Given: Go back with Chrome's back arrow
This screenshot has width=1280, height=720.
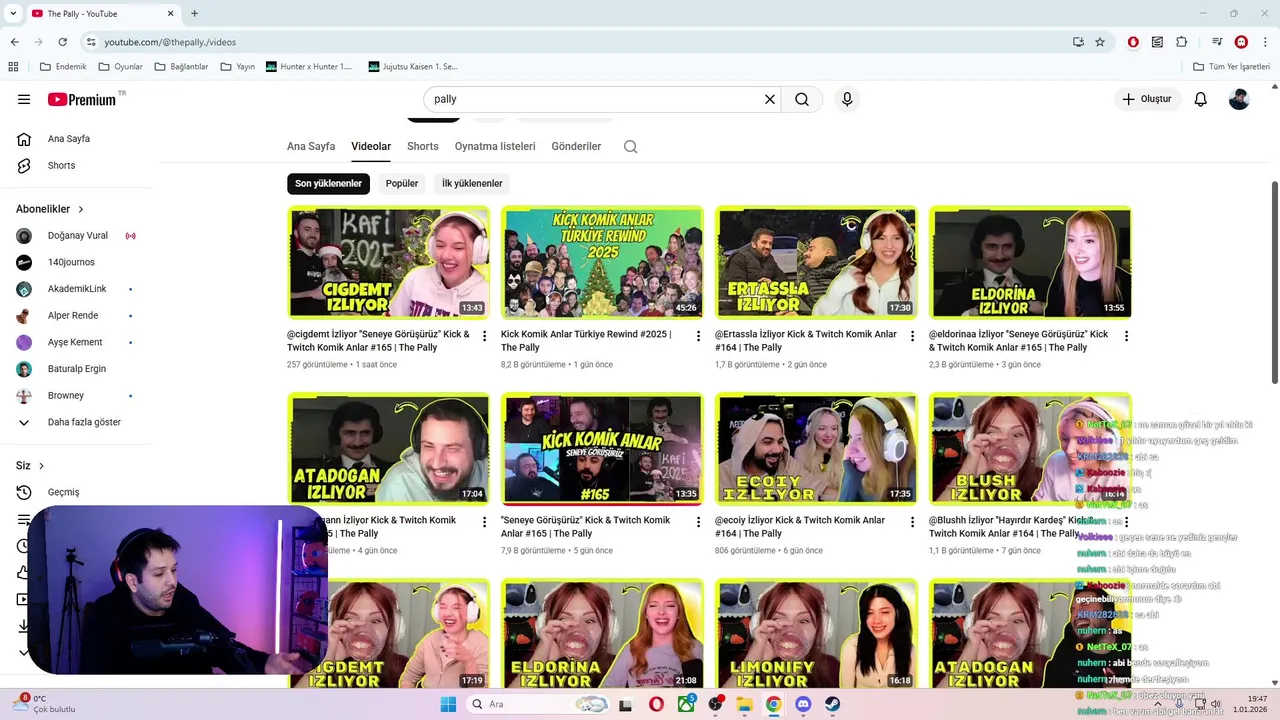Looking at the screenshot, I should pyautogui.click(x=15, y=42).
